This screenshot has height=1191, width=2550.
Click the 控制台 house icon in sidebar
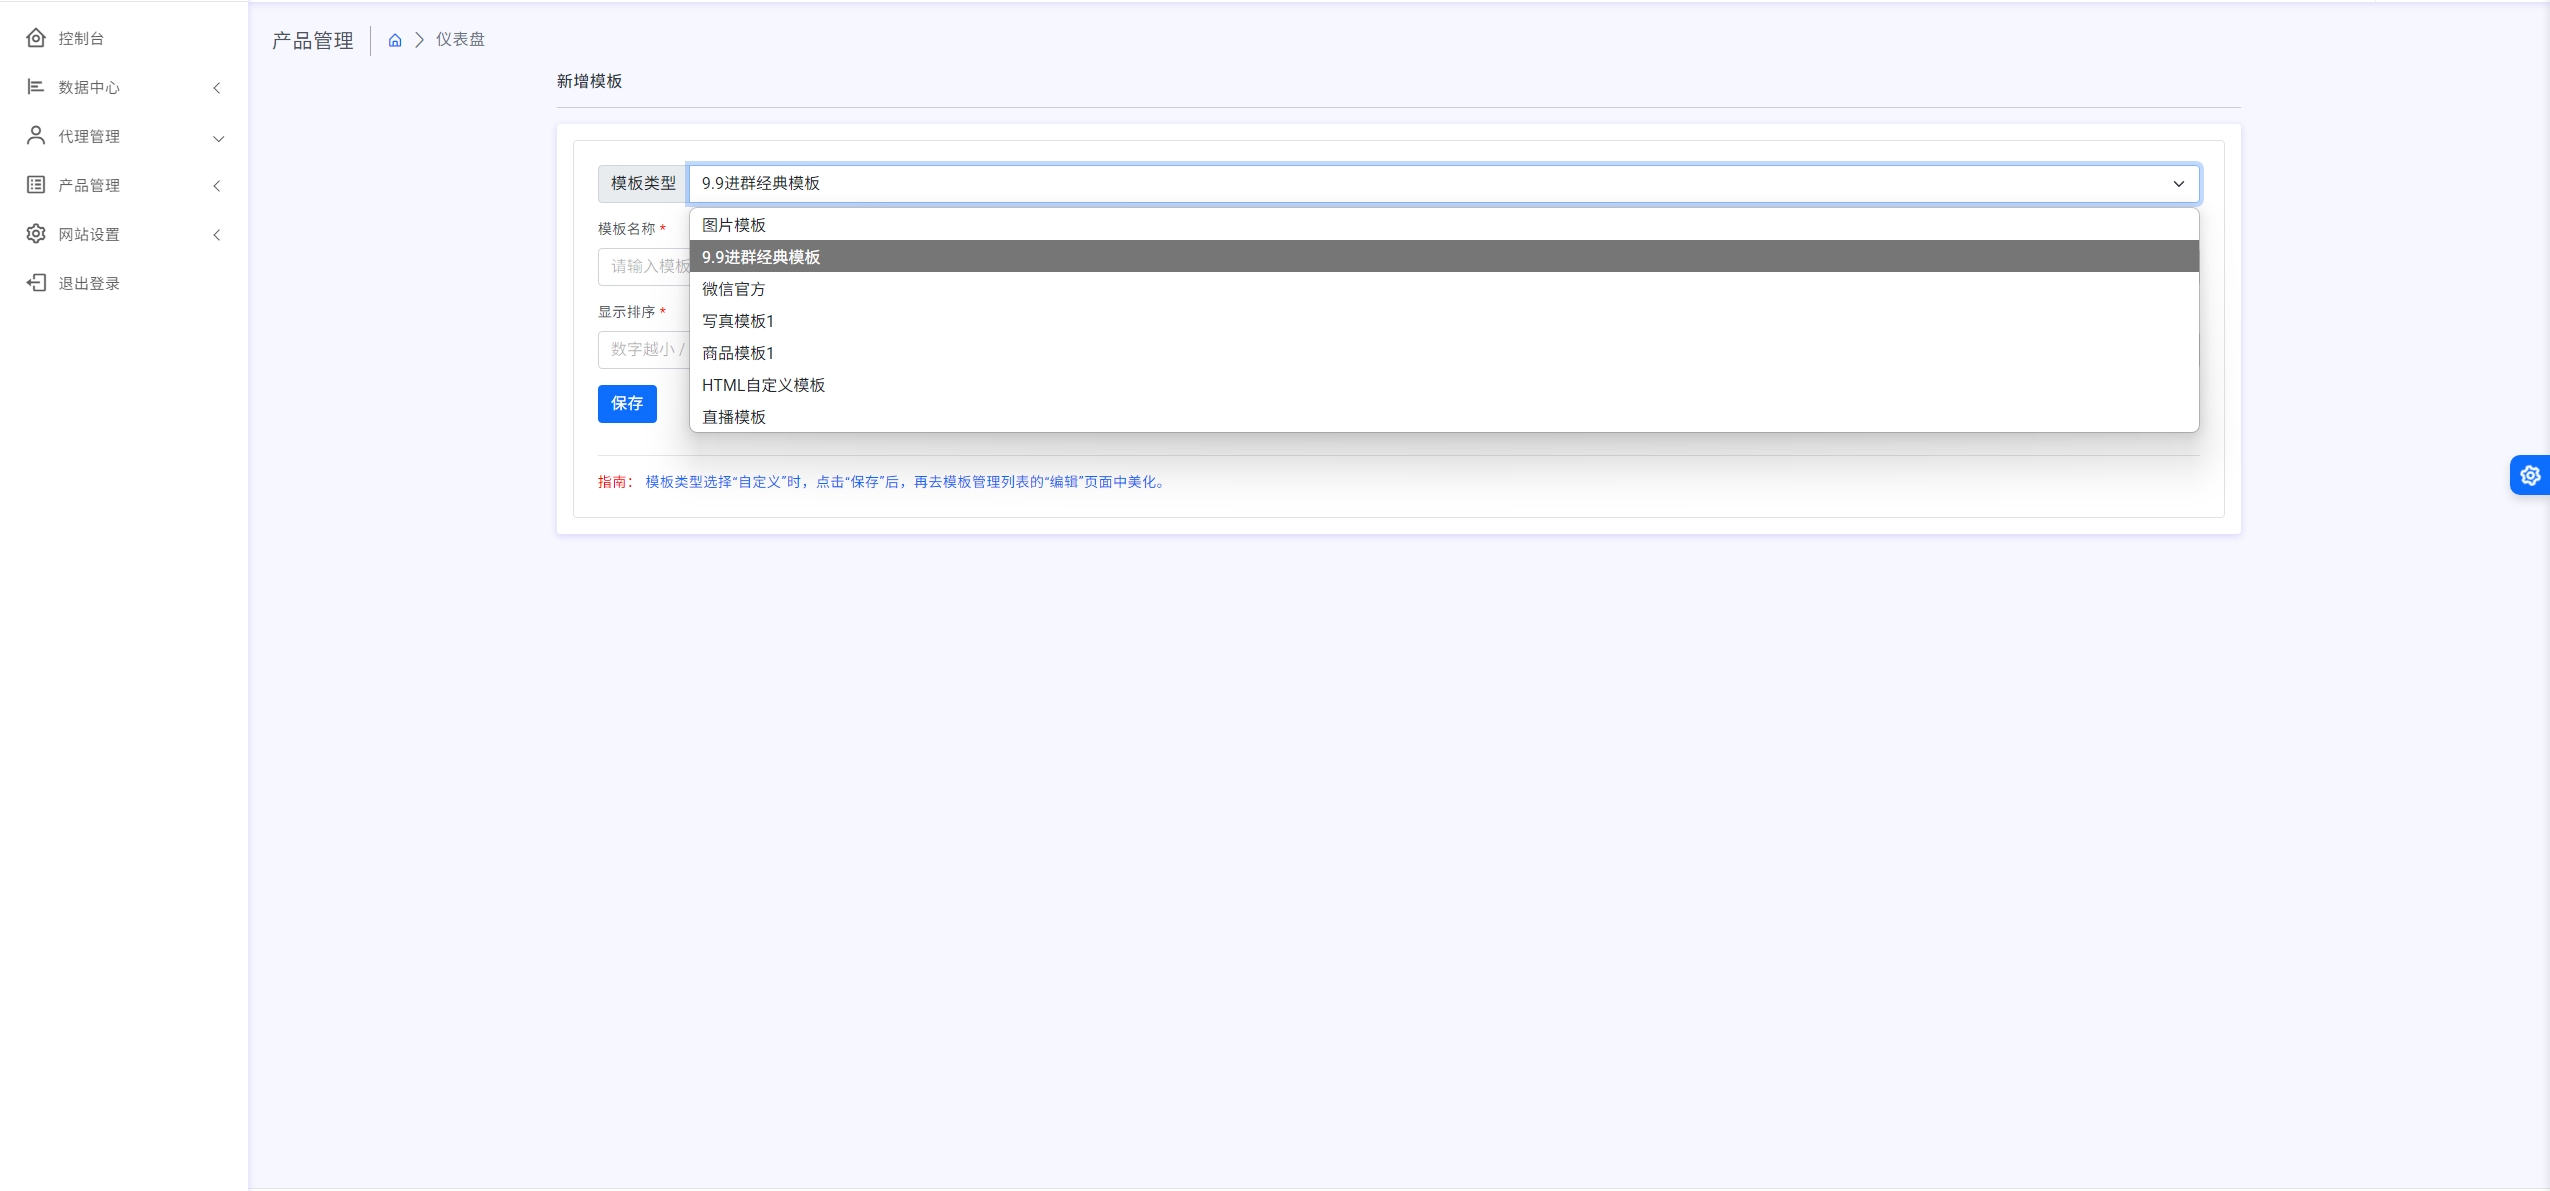coord(36,38)
